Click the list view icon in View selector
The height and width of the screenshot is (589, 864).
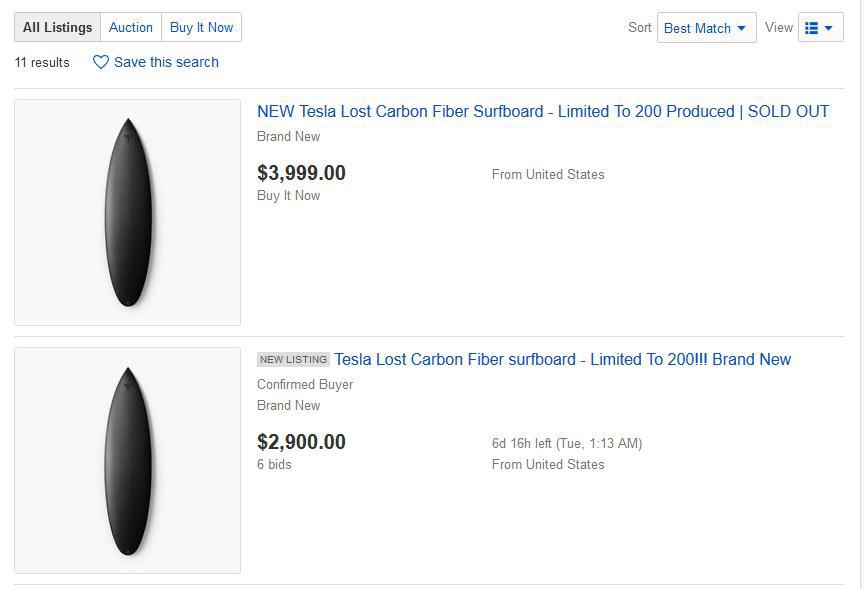[812, 28]
